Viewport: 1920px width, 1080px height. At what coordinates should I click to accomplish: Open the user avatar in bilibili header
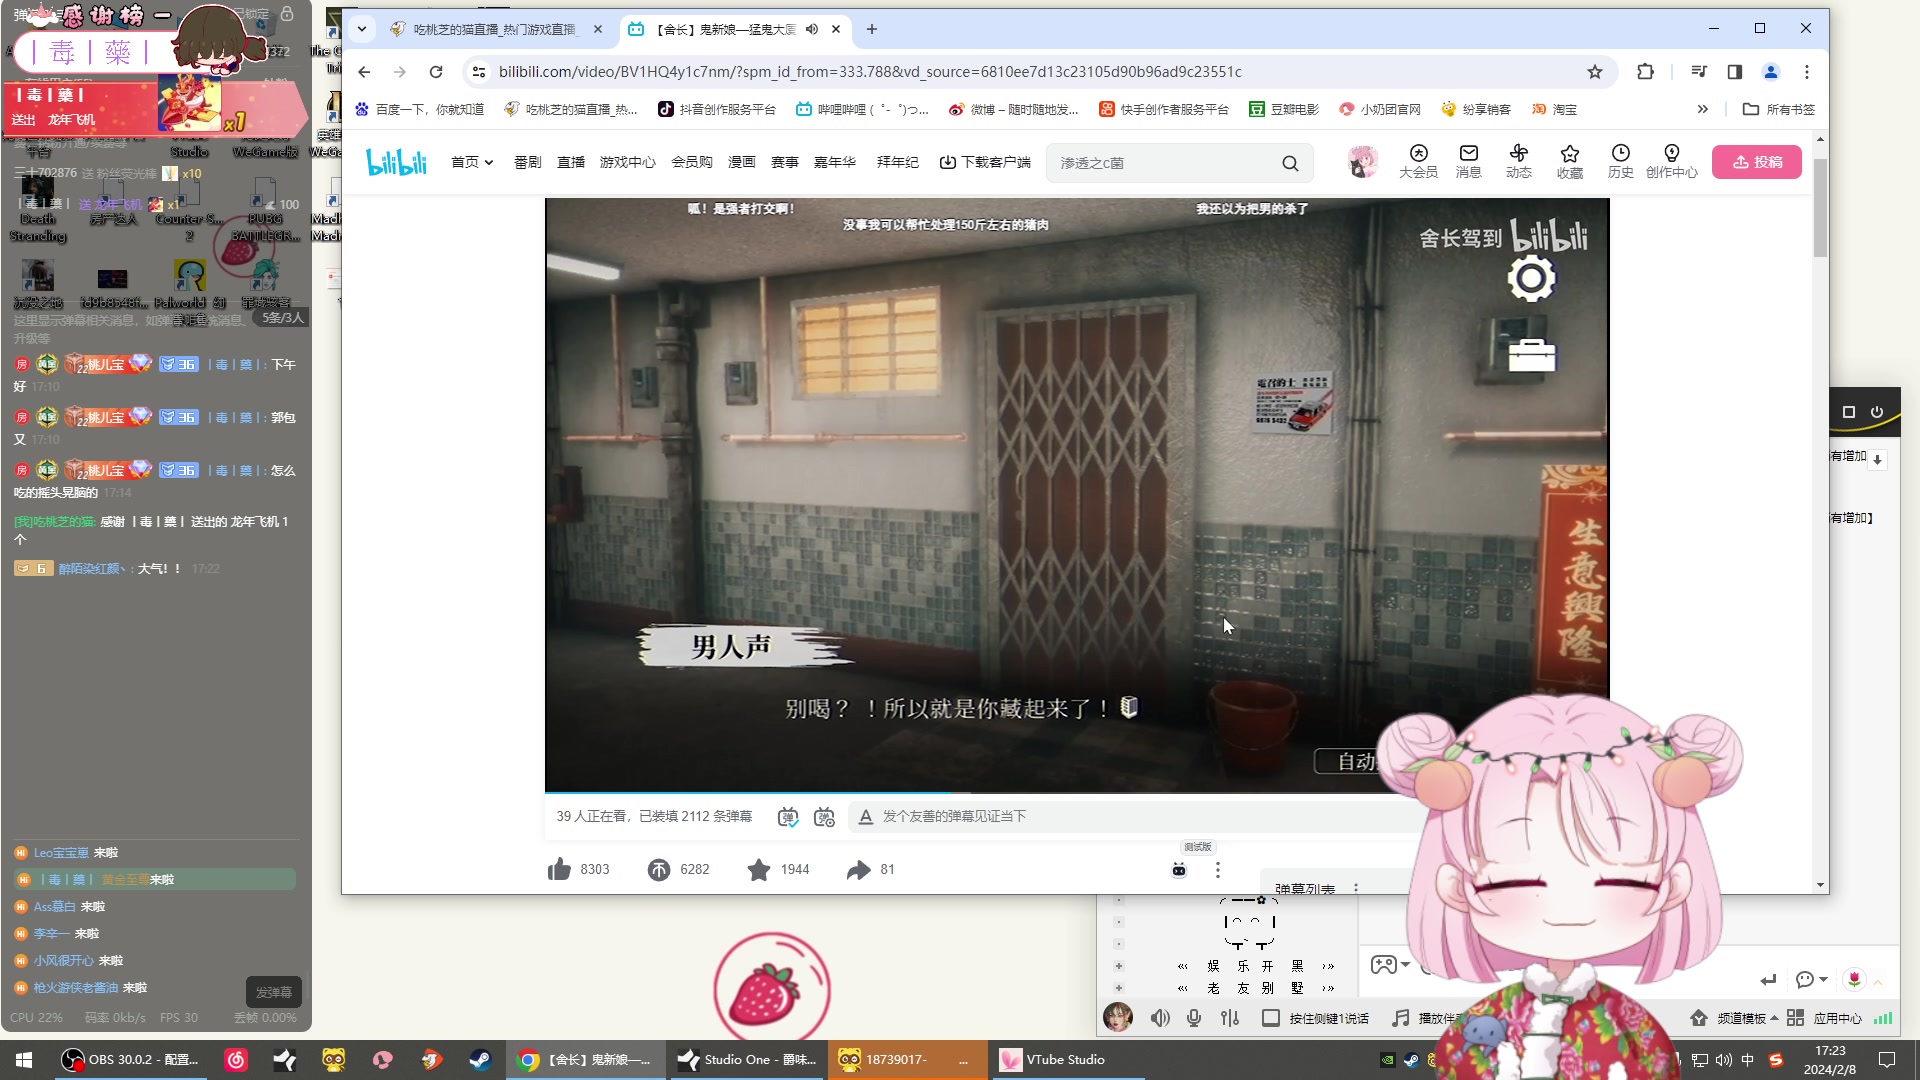point(1362,162)
